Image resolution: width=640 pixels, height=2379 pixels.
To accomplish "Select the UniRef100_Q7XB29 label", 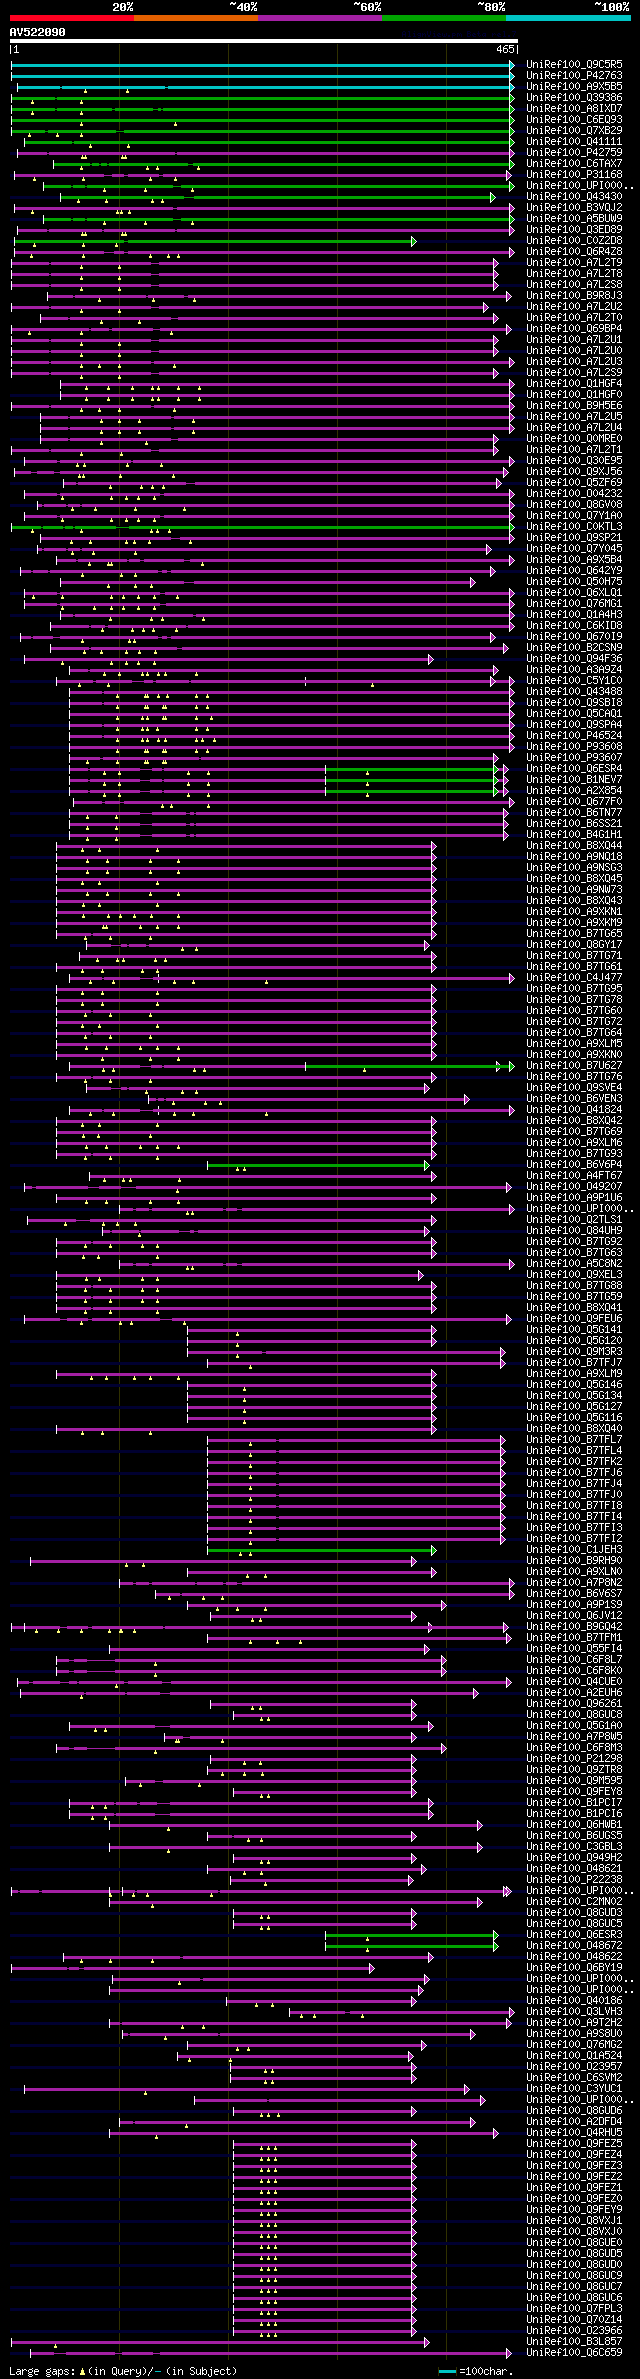I will pyautogui.click(x=574, y=130).
